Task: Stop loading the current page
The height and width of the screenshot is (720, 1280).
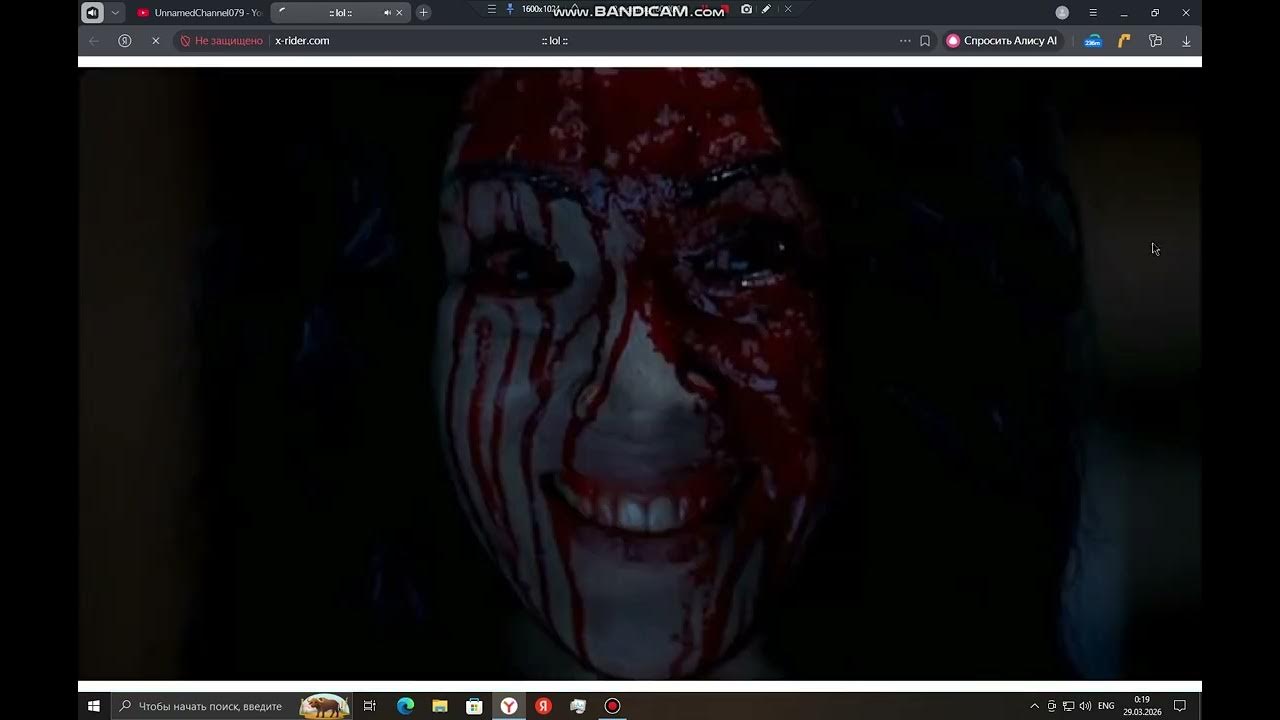Action: tap(155, 41)
